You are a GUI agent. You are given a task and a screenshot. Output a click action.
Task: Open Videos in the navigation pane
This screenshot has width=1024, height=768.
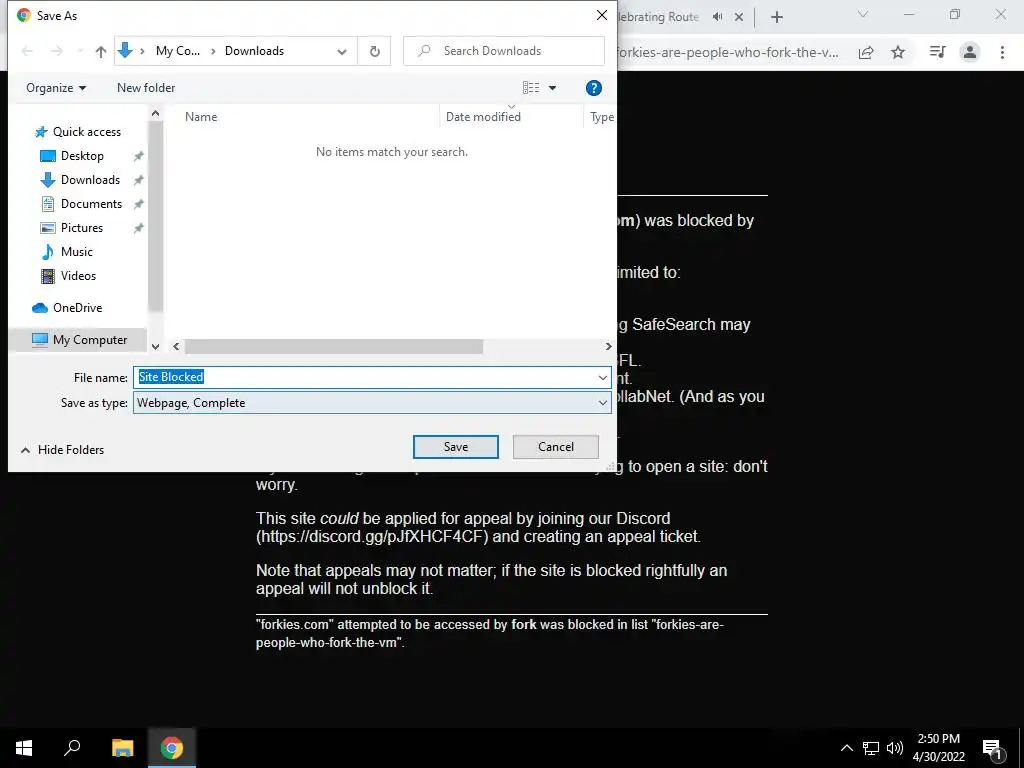78,276
